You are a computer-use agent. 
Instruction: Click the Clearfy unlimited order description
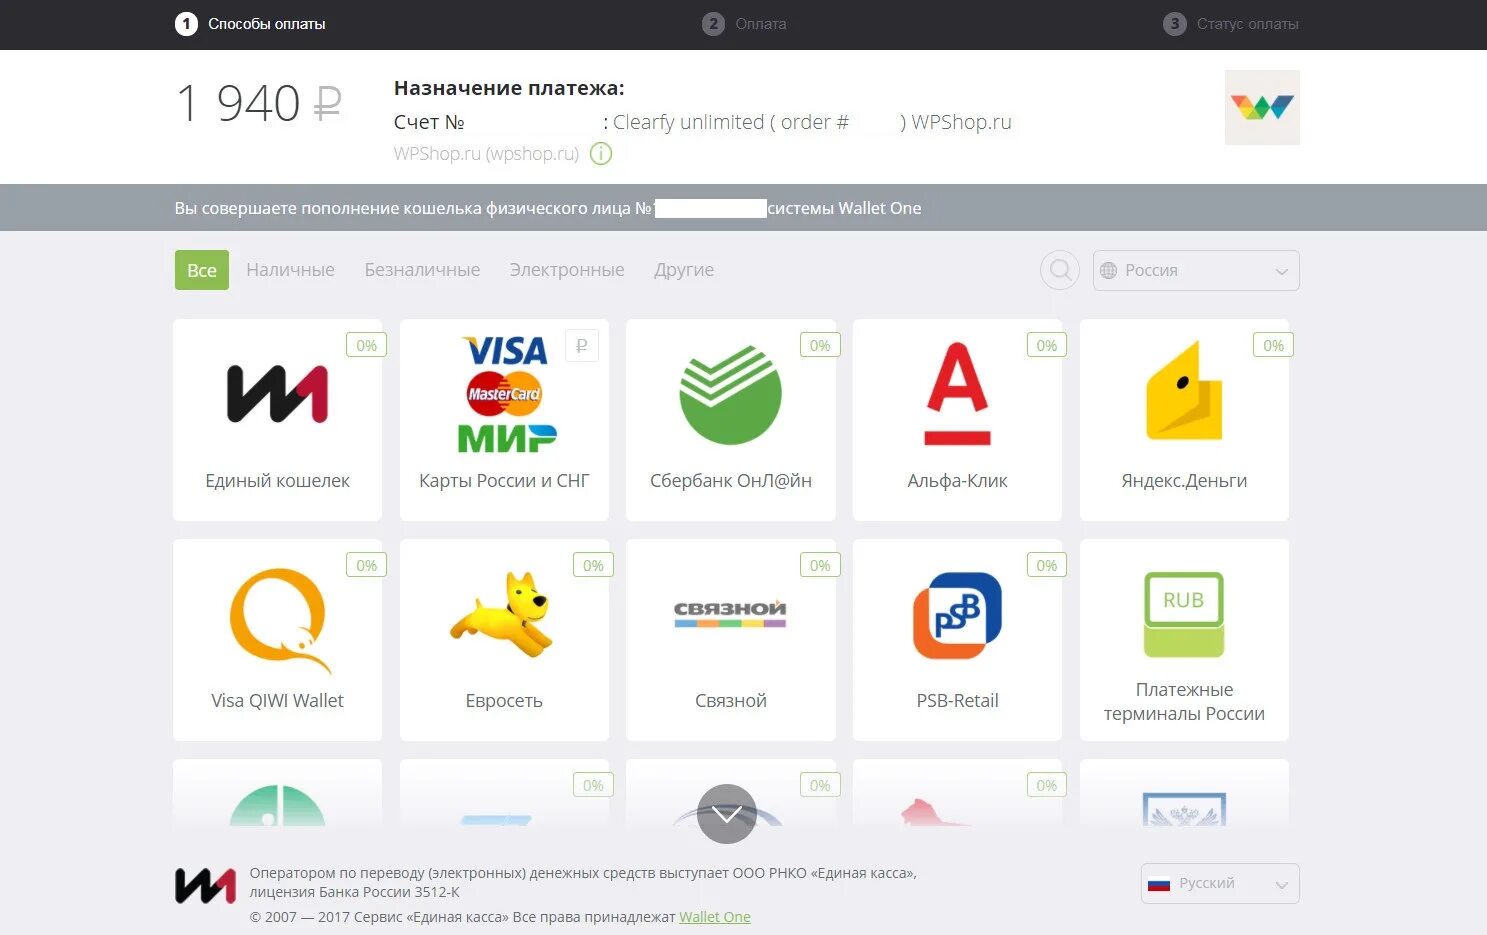click(x=812, y=122)
